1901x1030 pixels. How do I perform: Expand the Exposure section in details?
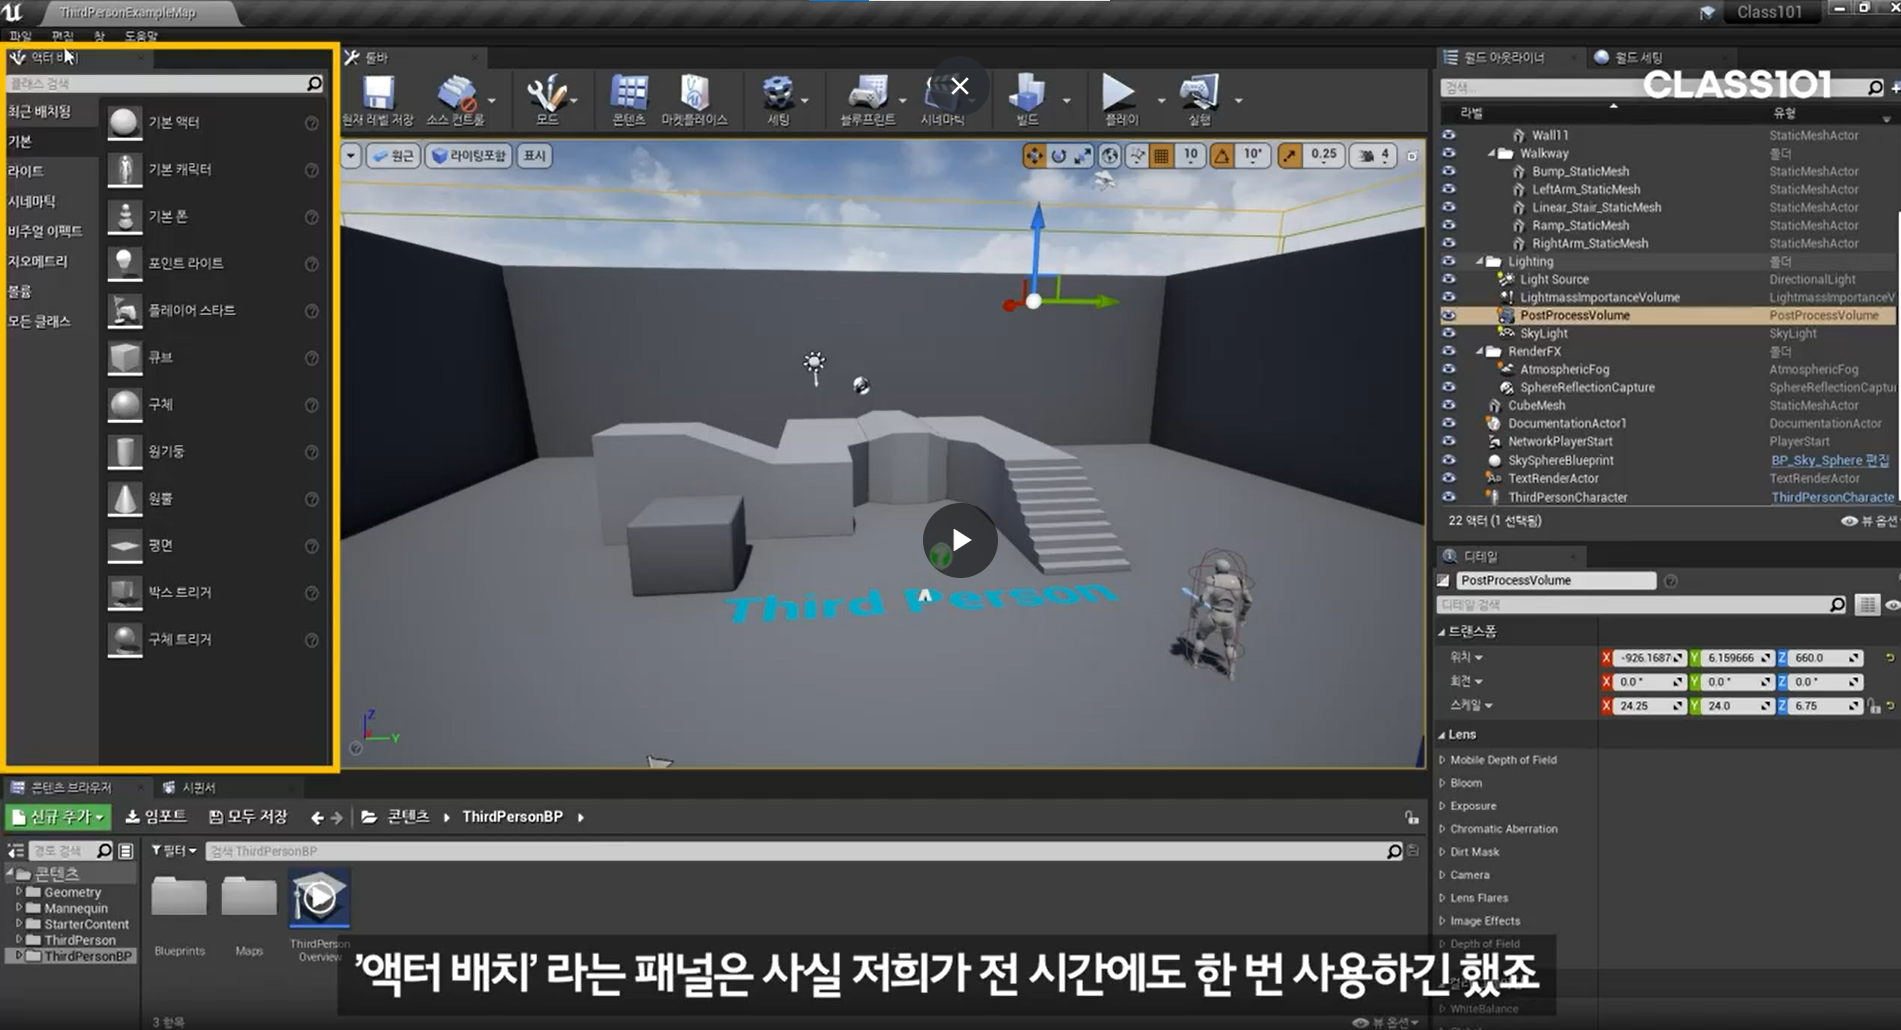(1442, 806)
